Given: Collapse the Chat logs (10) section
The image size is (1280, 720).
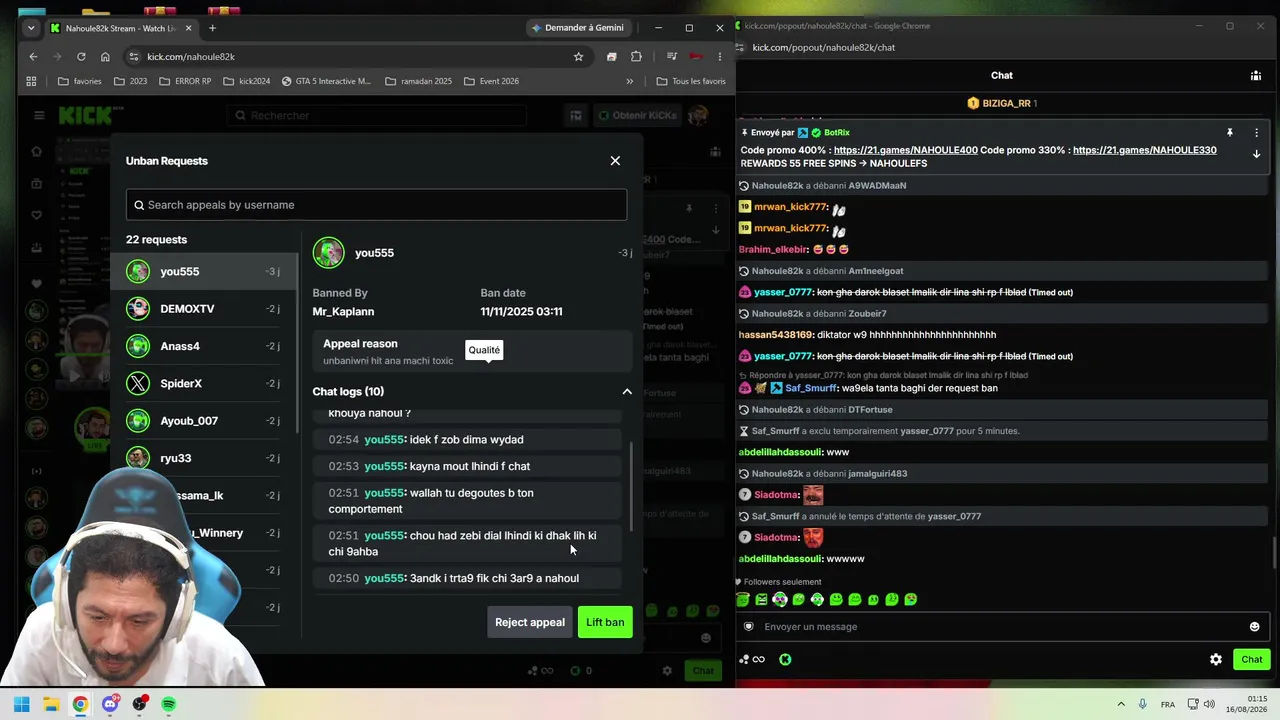Looking at the screenshot, I should (627, 392).
